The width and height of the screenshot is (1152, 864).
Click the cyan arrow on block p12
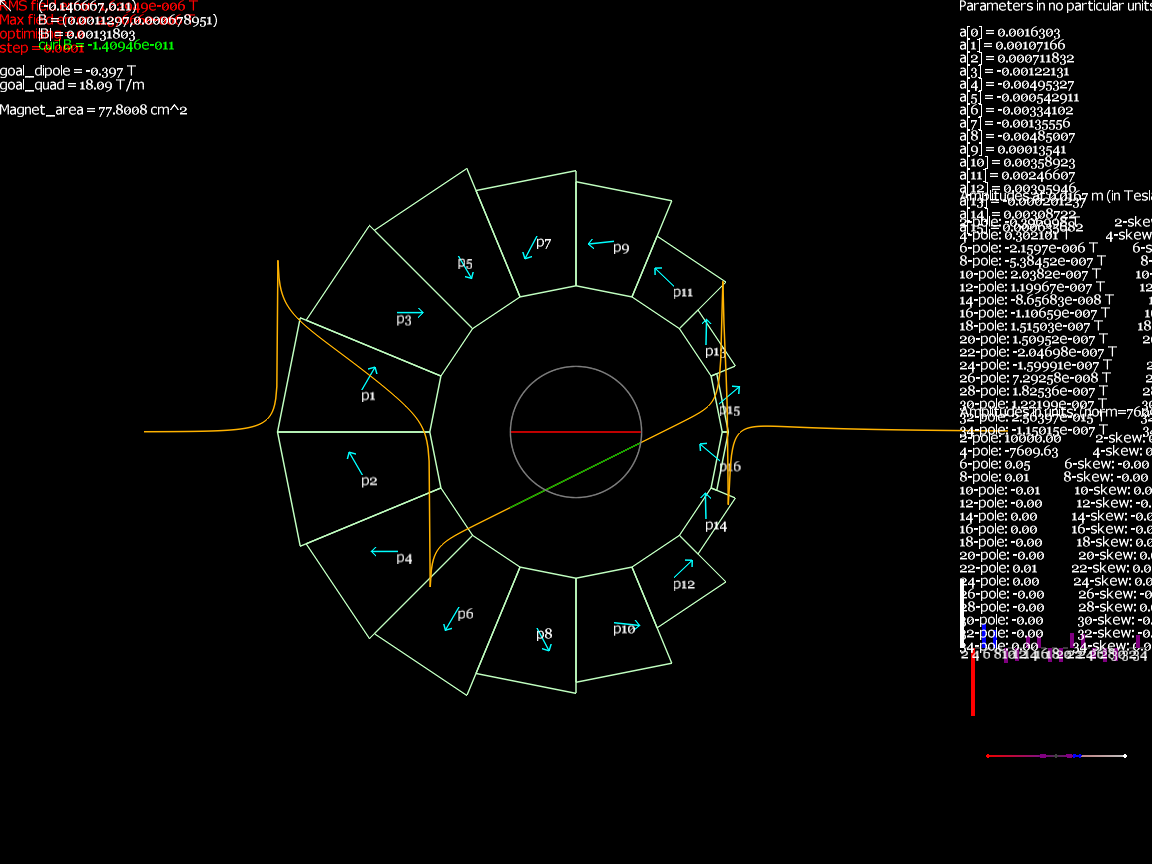point(683,568)
